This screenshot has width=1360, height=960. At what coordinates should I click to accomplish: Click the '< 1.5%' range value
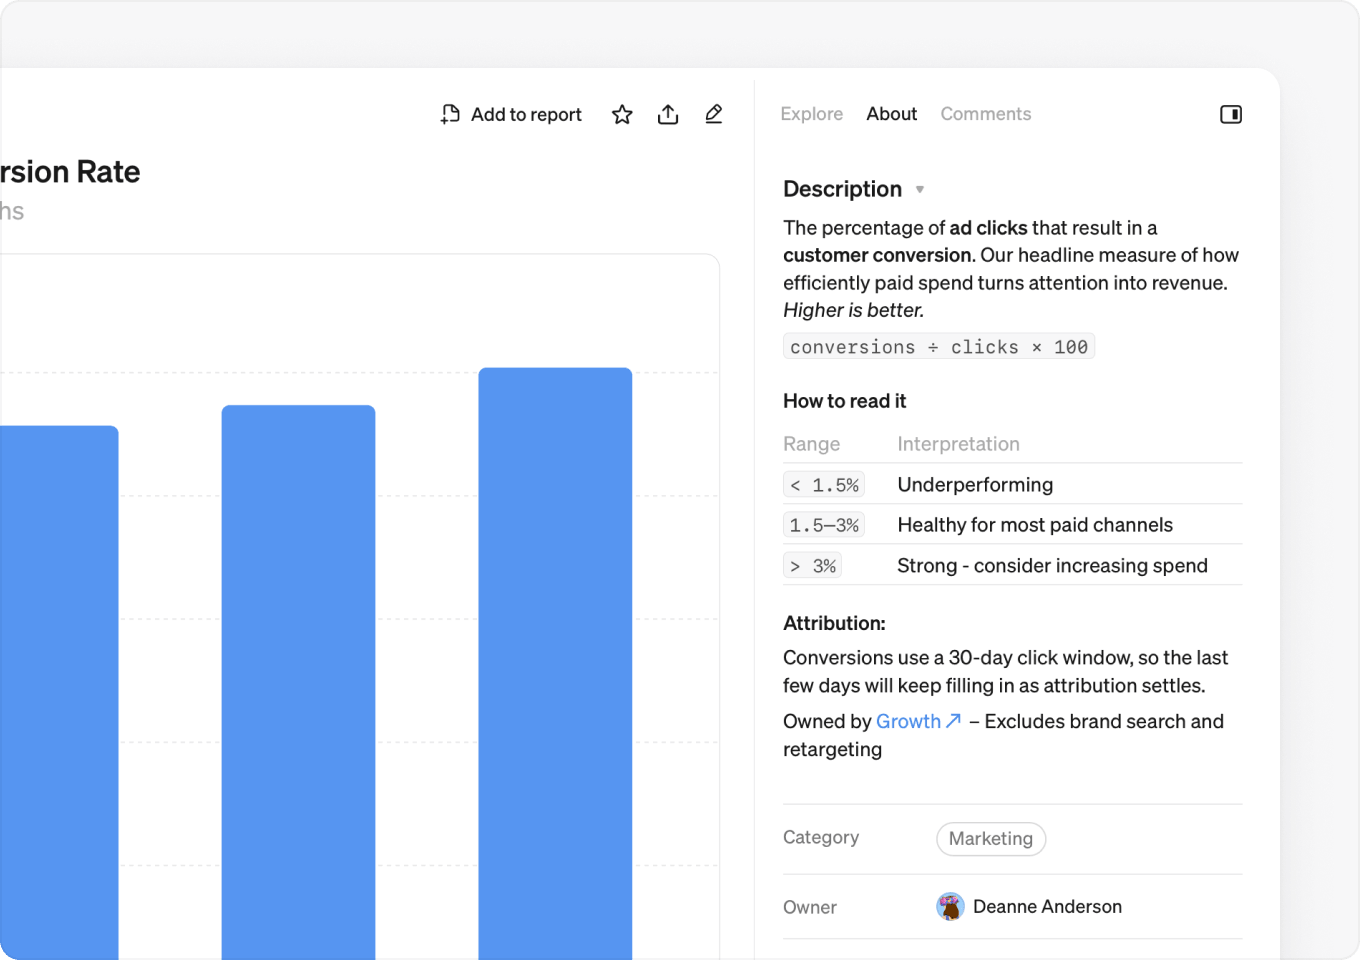825,485
